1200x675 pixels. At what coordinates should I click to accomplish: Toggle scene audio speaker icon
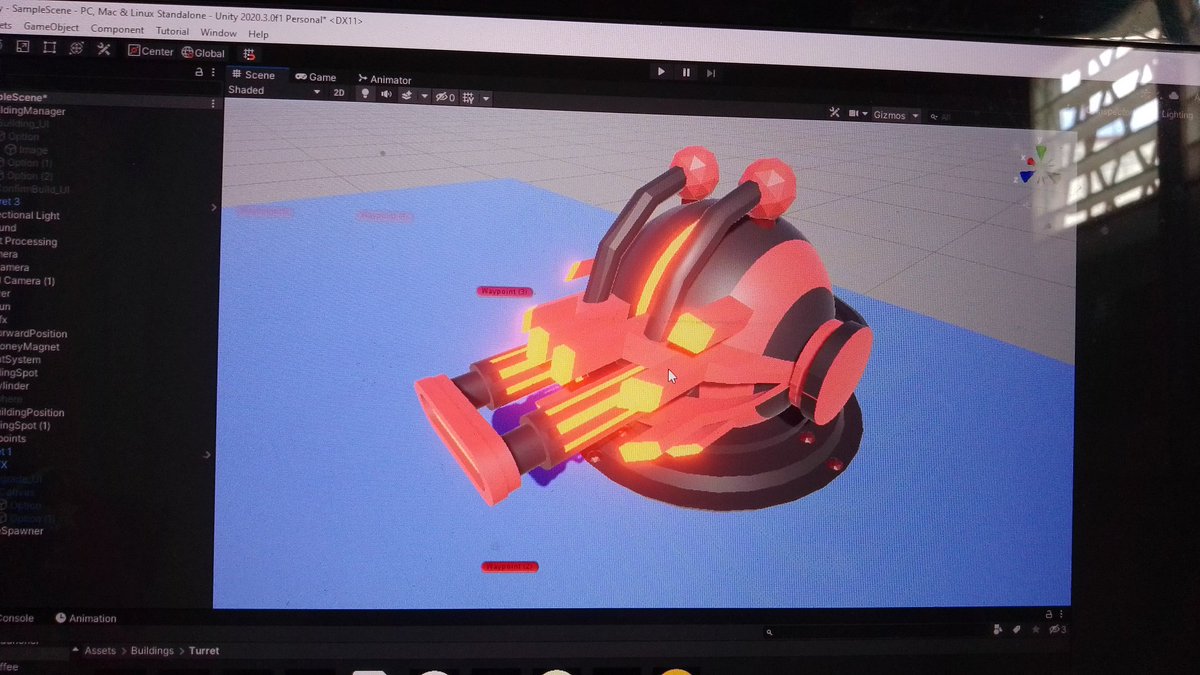(386, 95)
